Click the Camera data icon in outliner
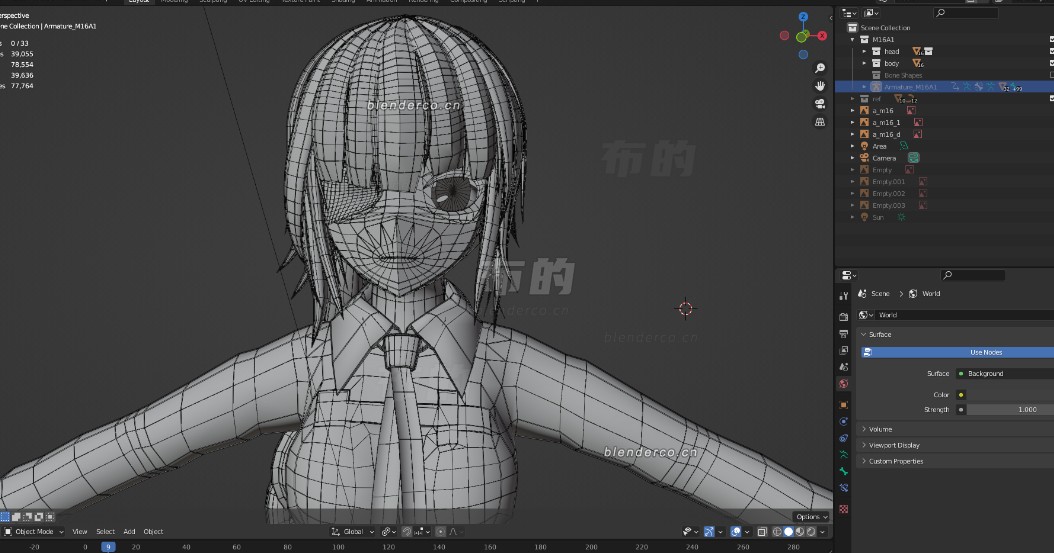Image resolution: width=1054 pixels, height=553 pixels. tap(914, 158)
